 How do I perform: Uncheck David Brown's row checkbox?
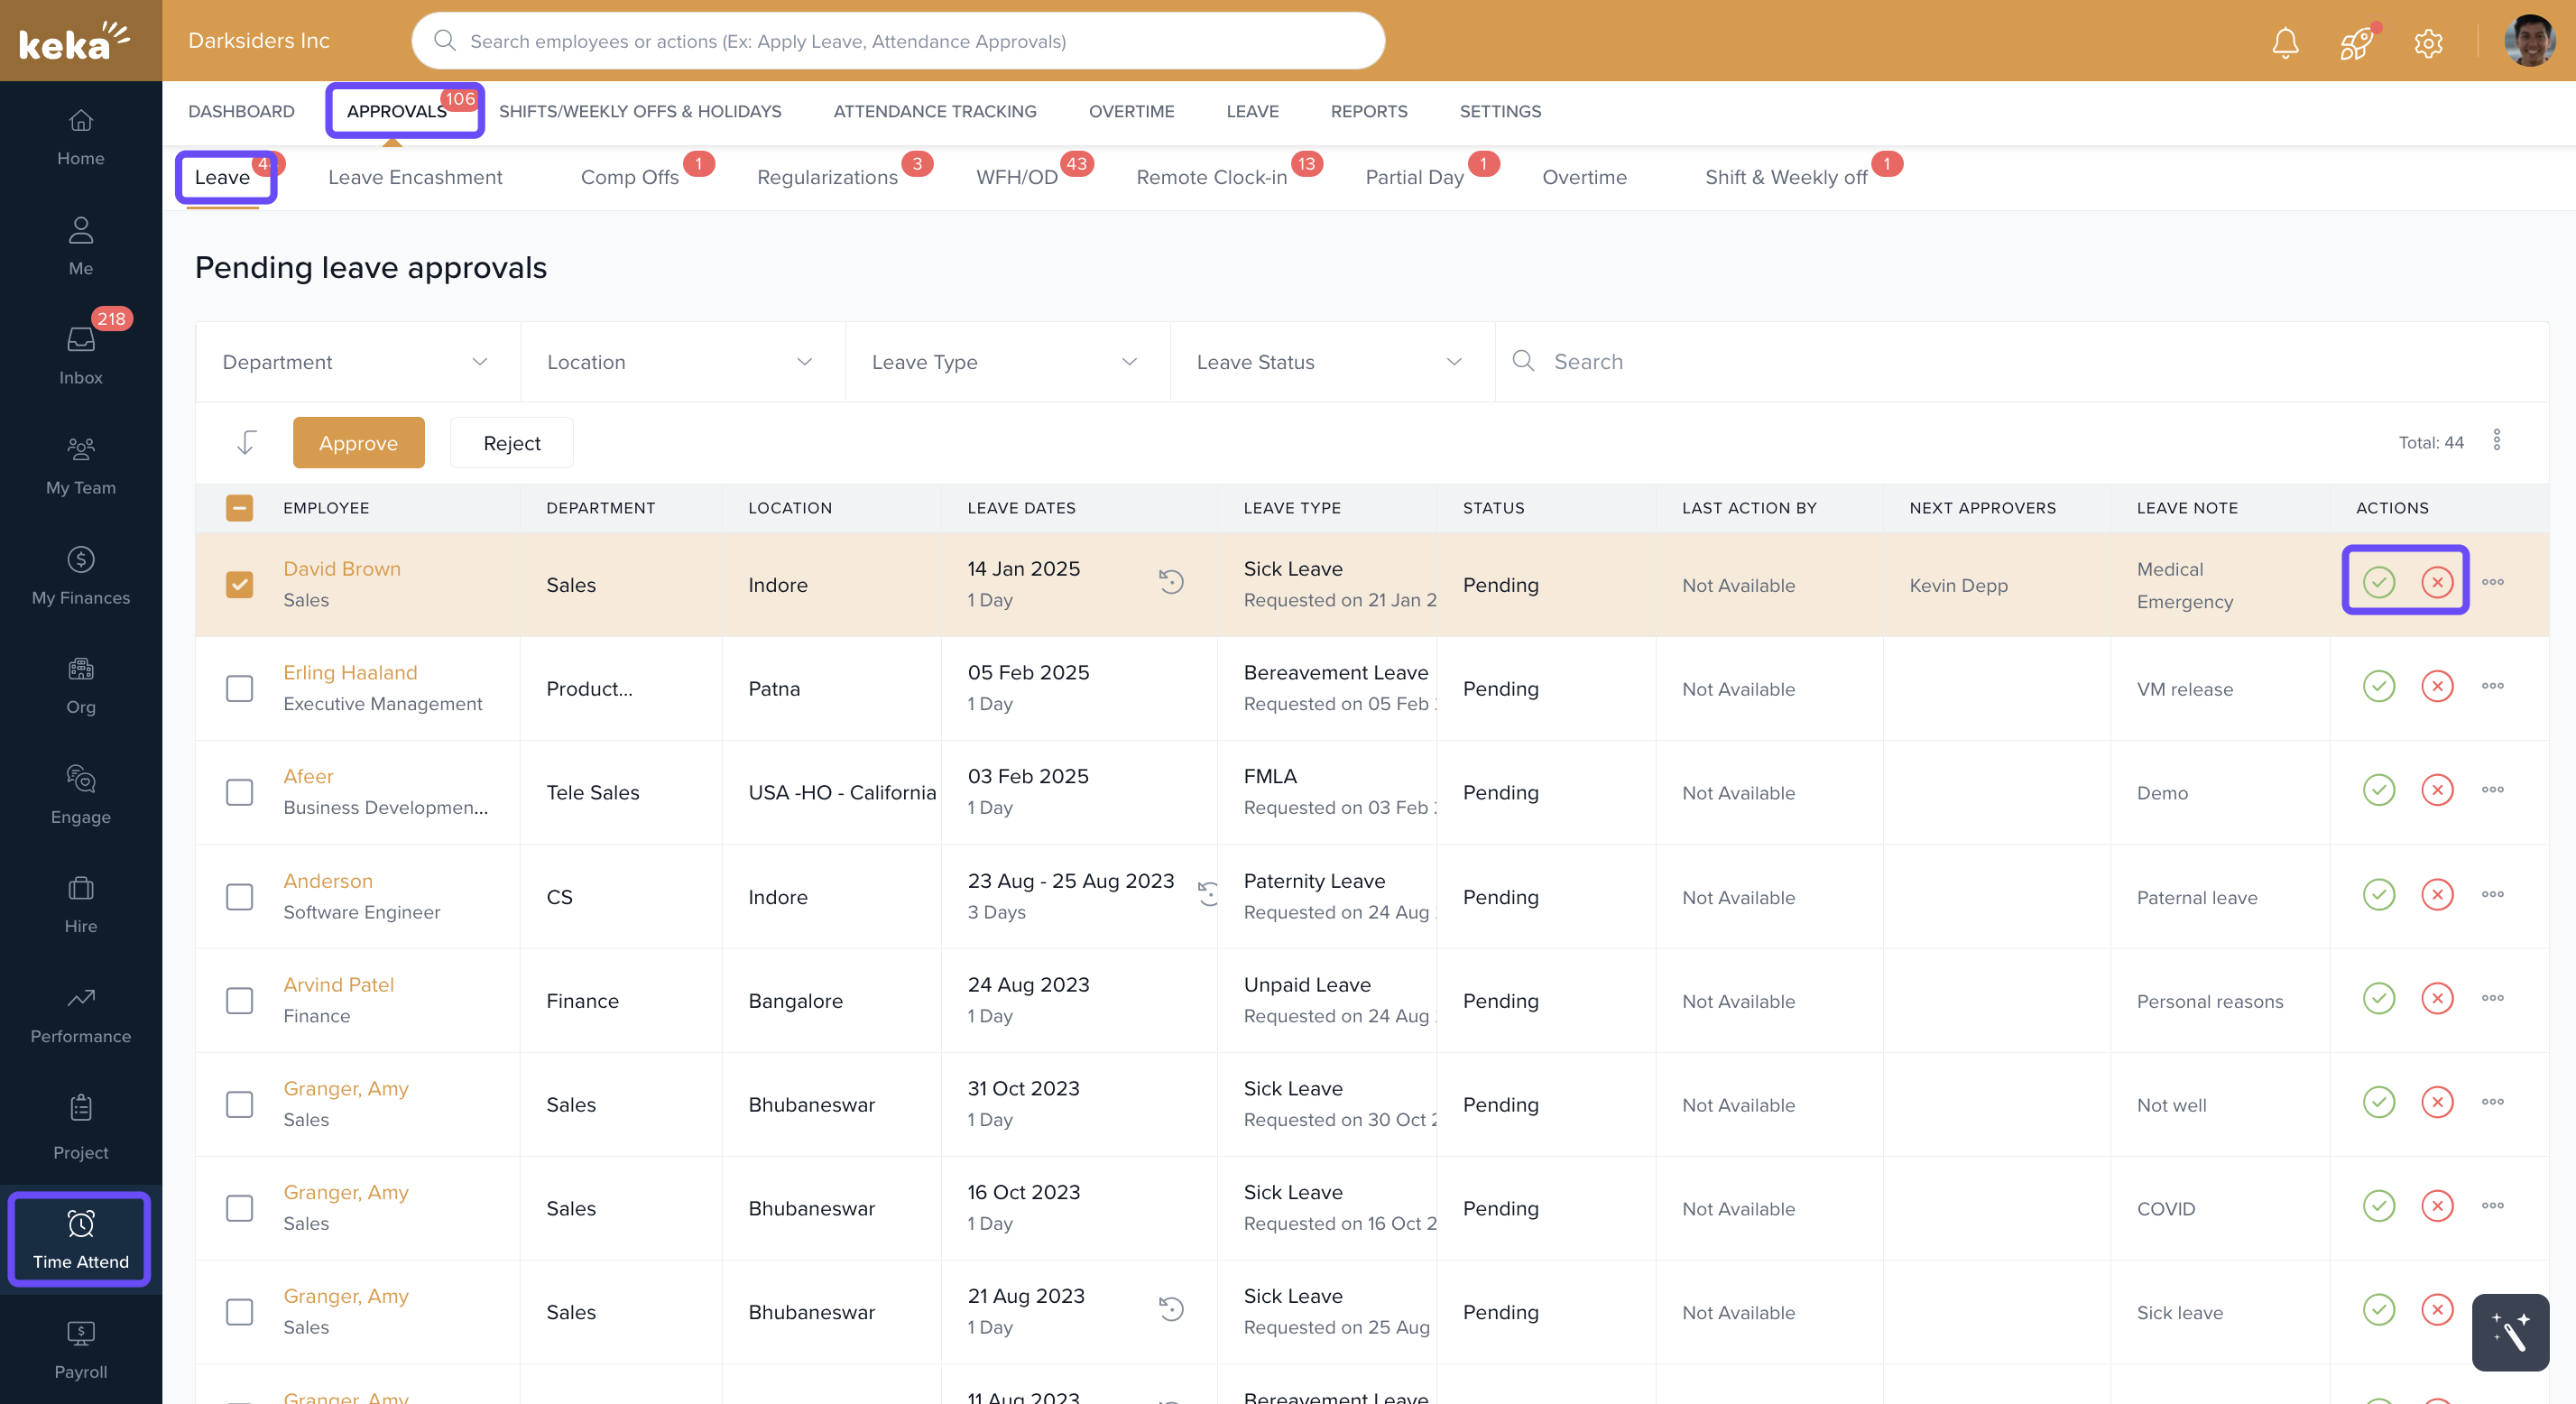pyautogui.click(x=239, y=584)
